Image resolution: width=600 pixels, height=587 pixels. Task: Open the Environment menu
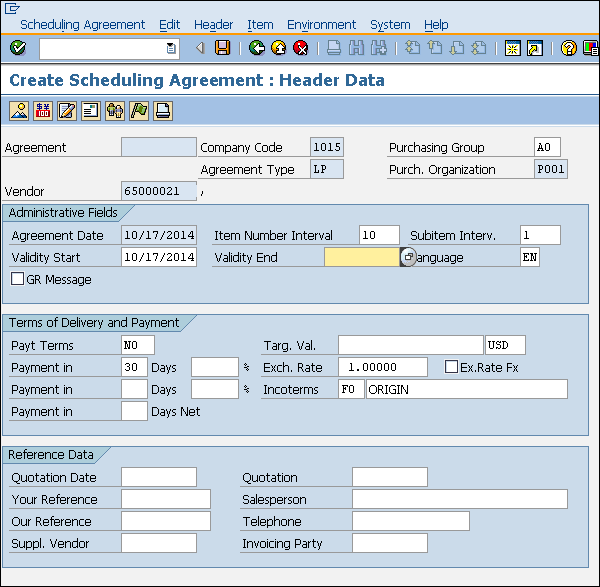321,24
